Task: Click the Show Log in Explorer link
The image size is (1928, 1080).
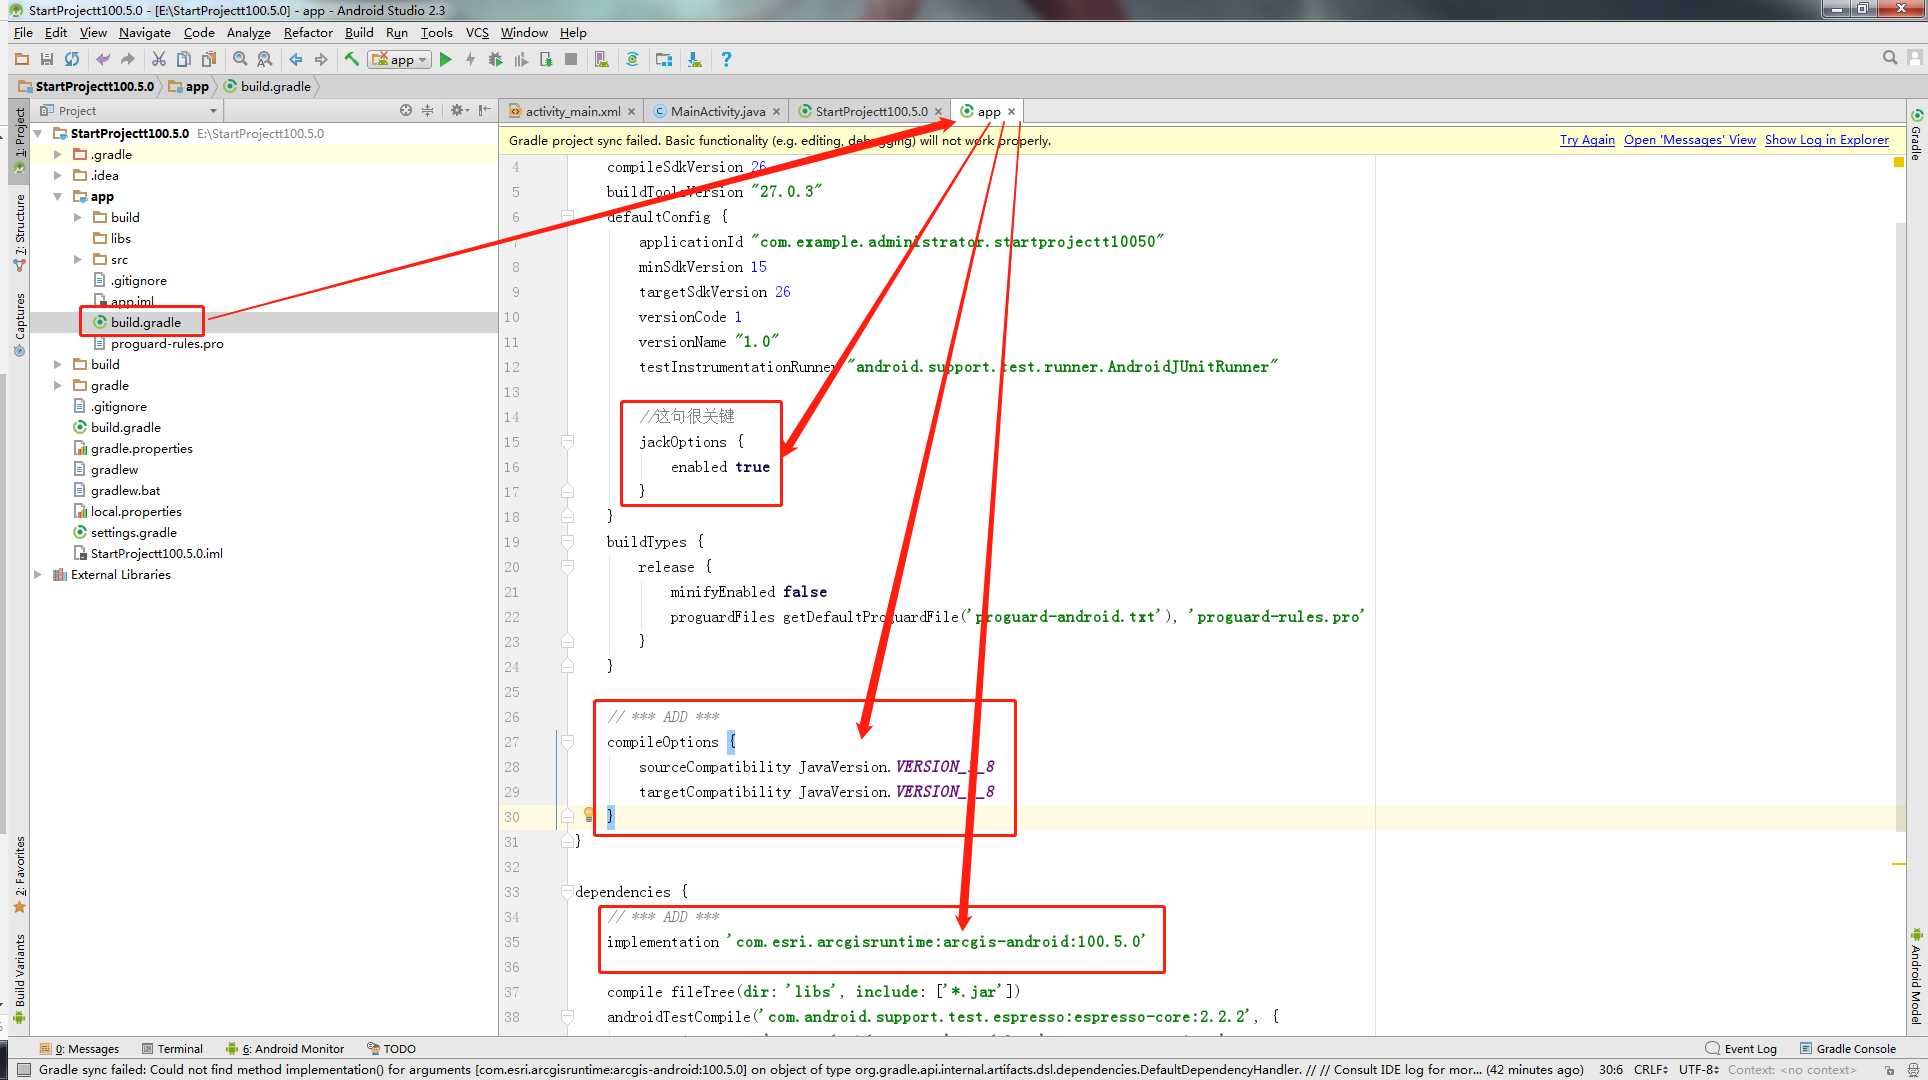Action: click(1827, 140)
